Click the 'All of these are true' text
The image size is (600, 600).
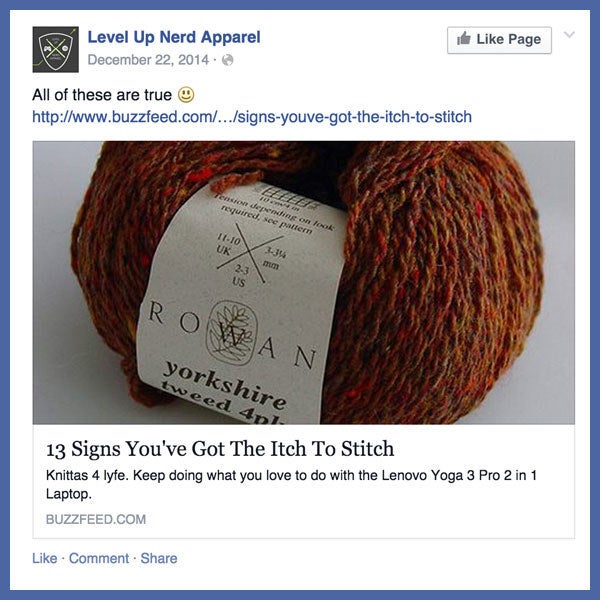[x=102, y=95]
